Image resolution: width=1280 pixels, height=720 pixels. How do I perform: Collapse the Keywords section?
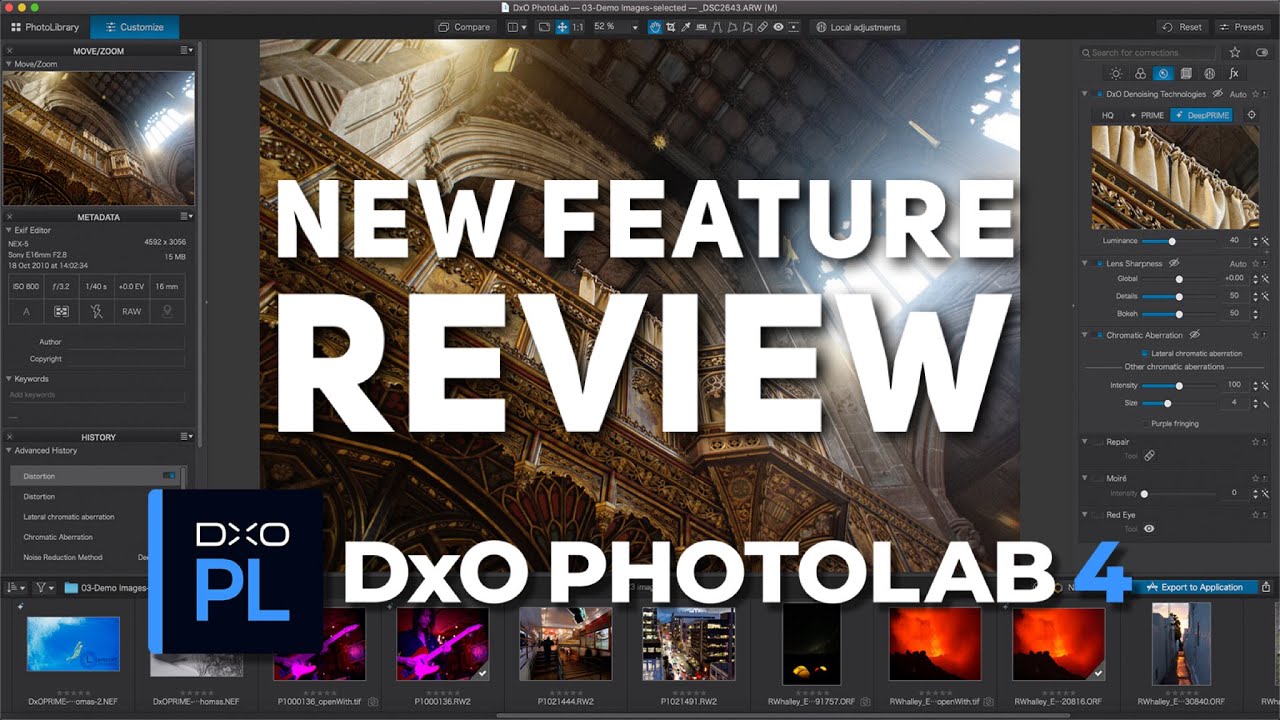pos(9,379)
